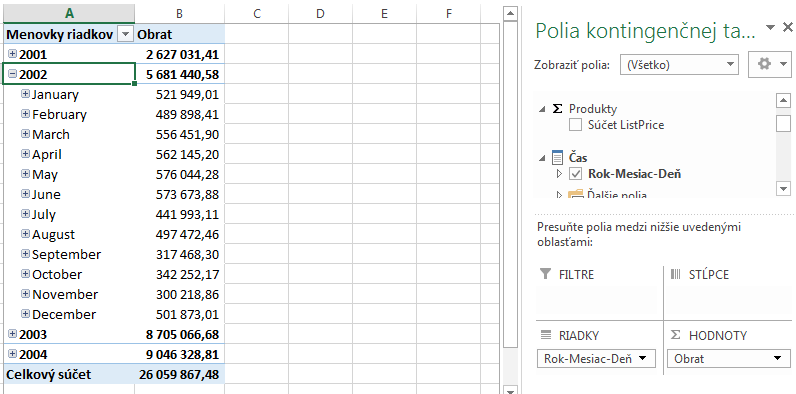Click the Menovky riadkov filter button
This screenshot has width=796, height=394.
(124, 34)
